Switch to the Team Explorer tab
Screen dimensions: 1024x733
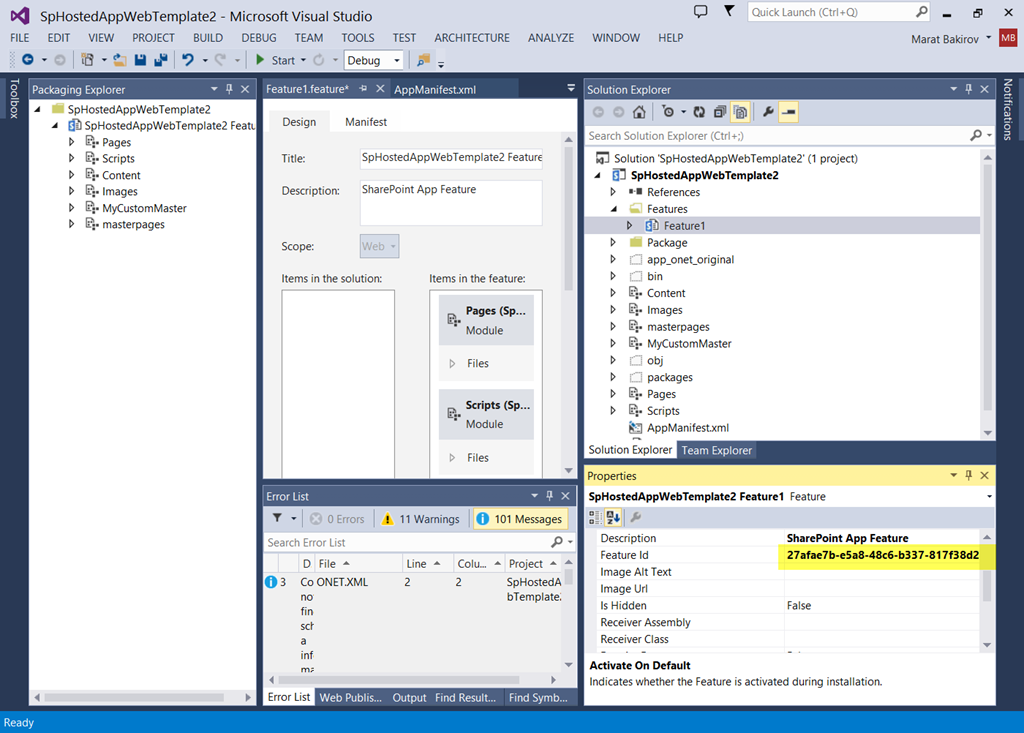click(x=716, y=450)
